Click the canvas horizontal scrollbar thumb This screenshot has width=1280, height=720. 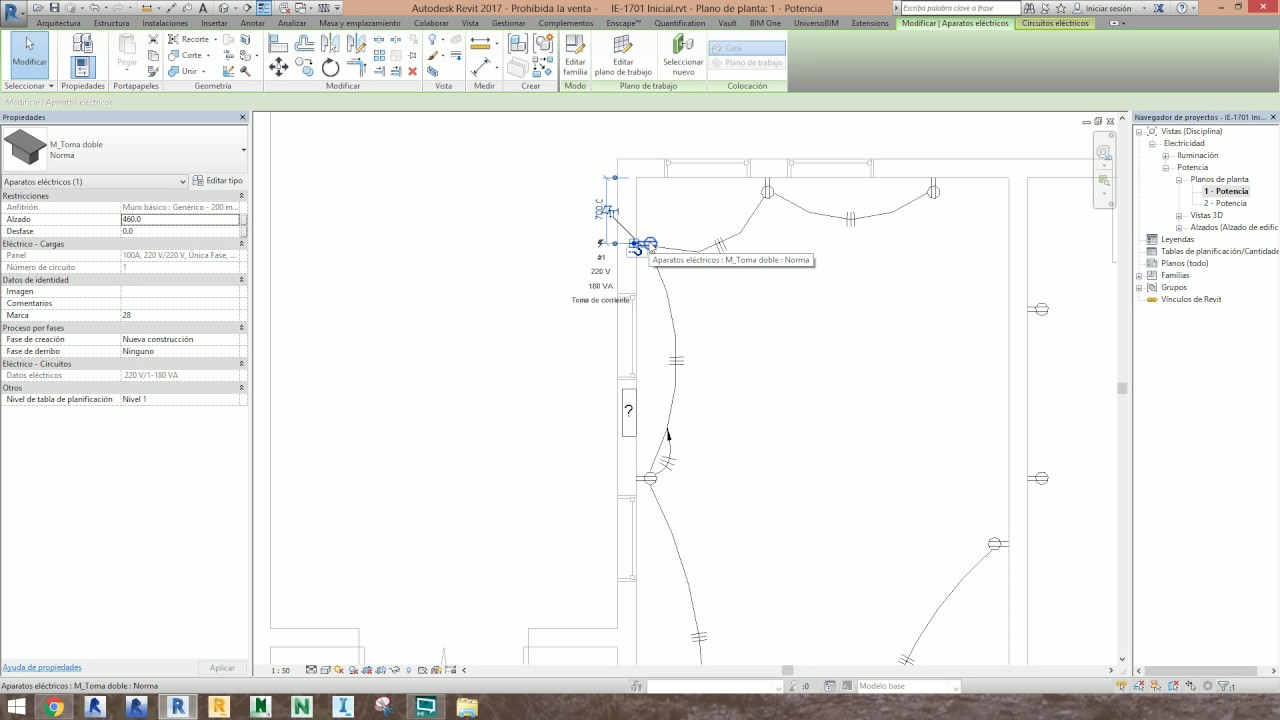[x=787, y=670]
